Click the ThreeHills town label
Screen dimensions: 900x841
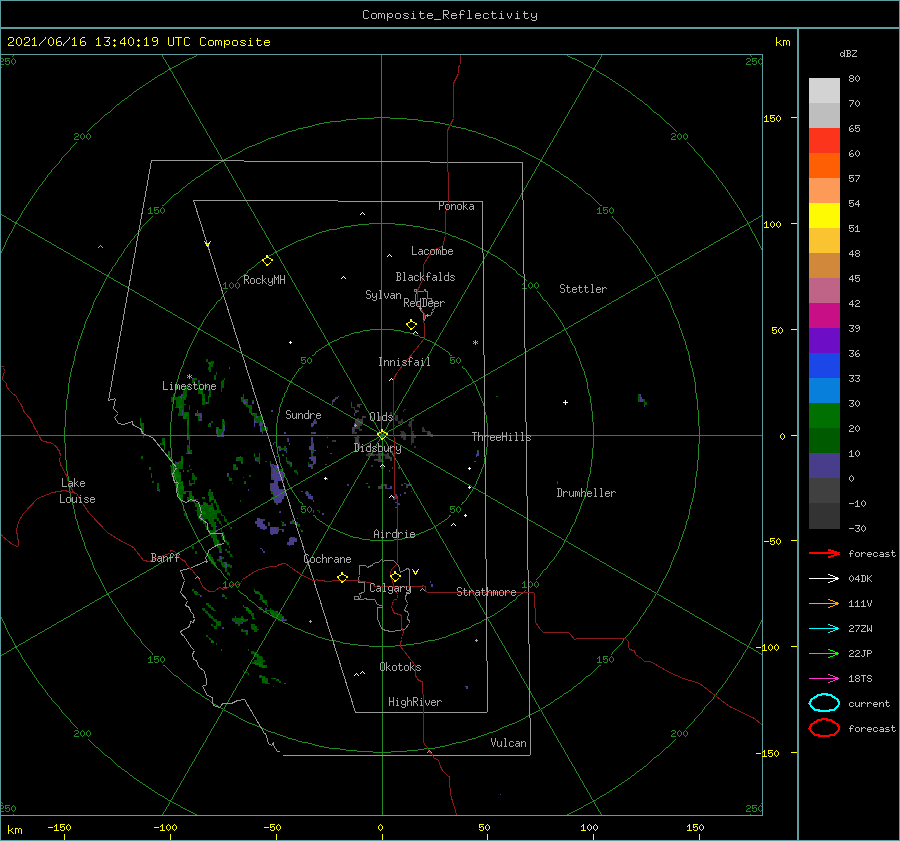(501, 437)
